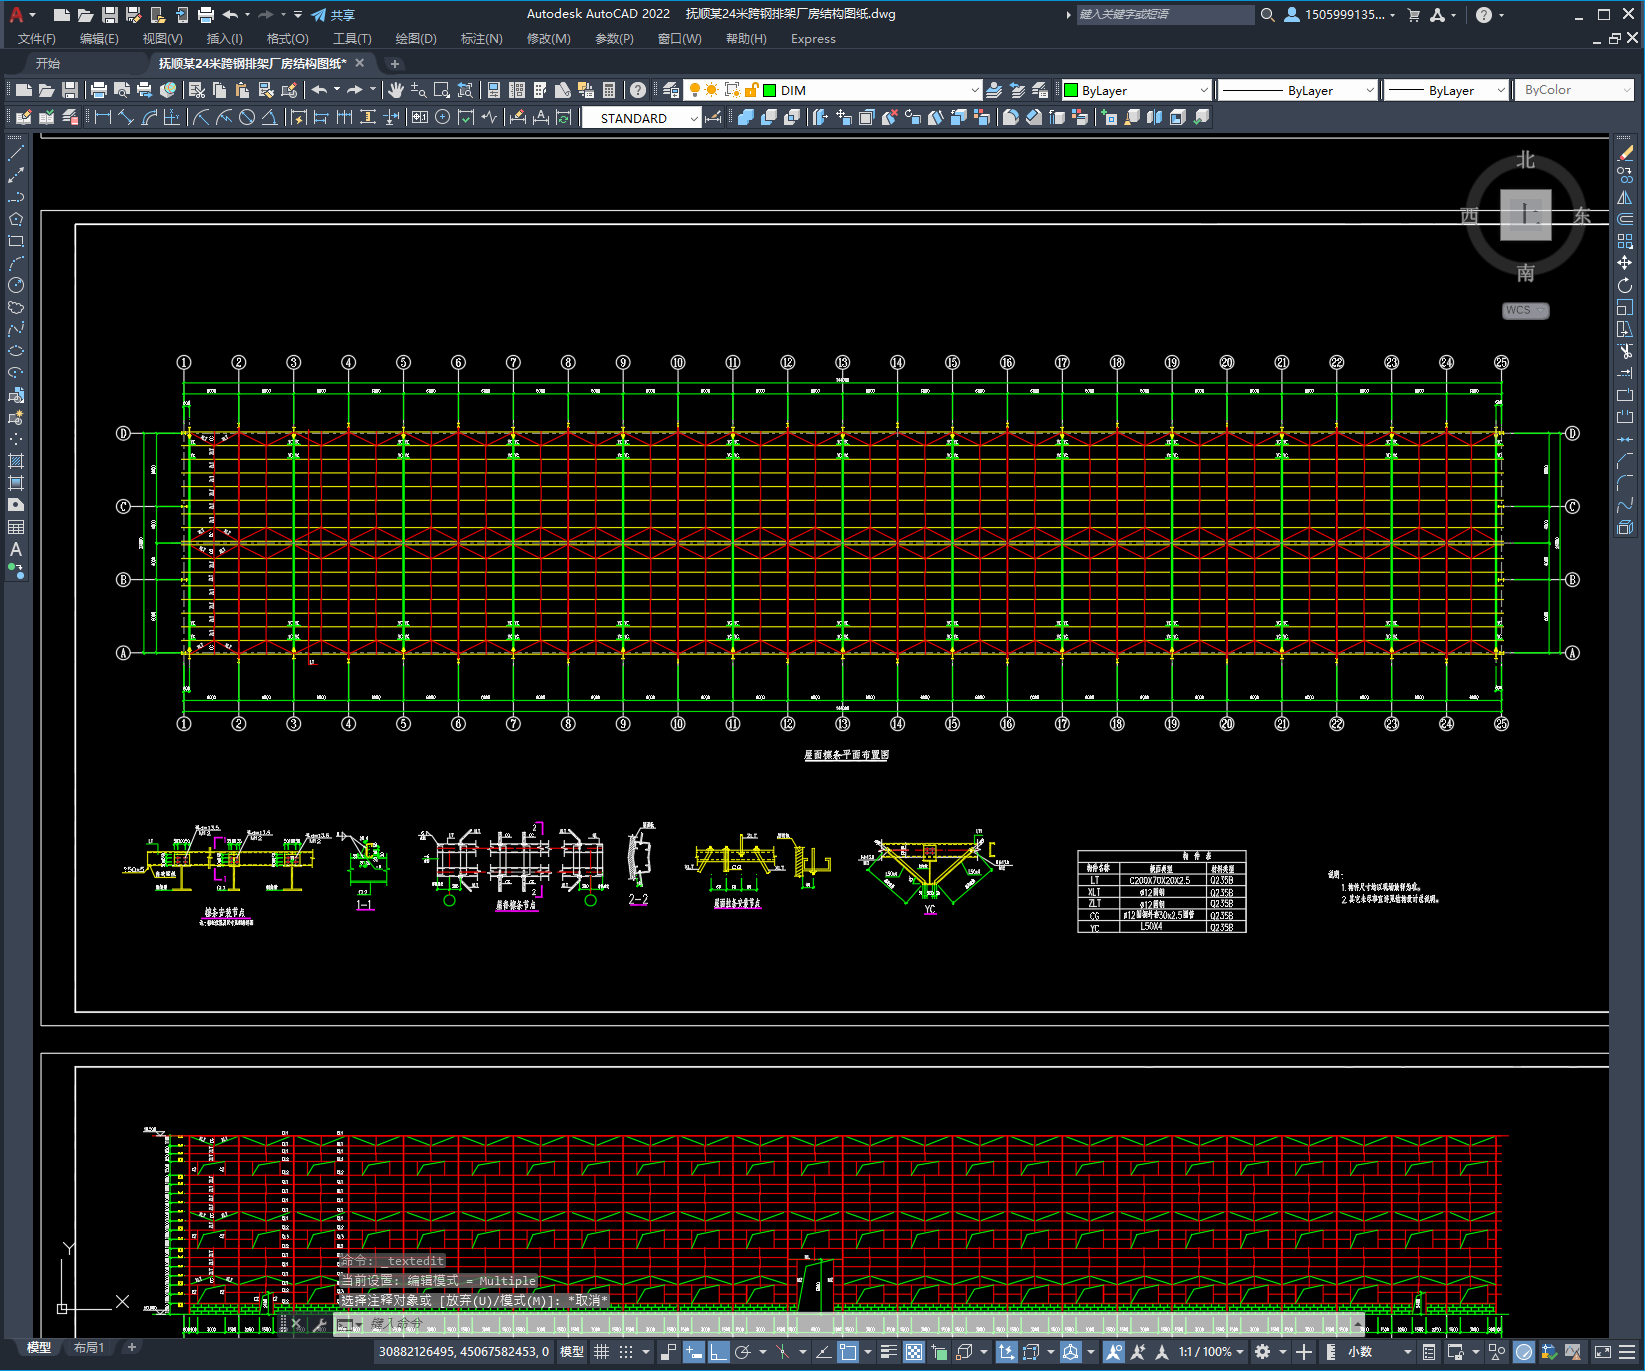Screen dimensions: 1645x1371
Task: Choose the Circle tool in draw toolbar
Action: [x=16, y=285]
